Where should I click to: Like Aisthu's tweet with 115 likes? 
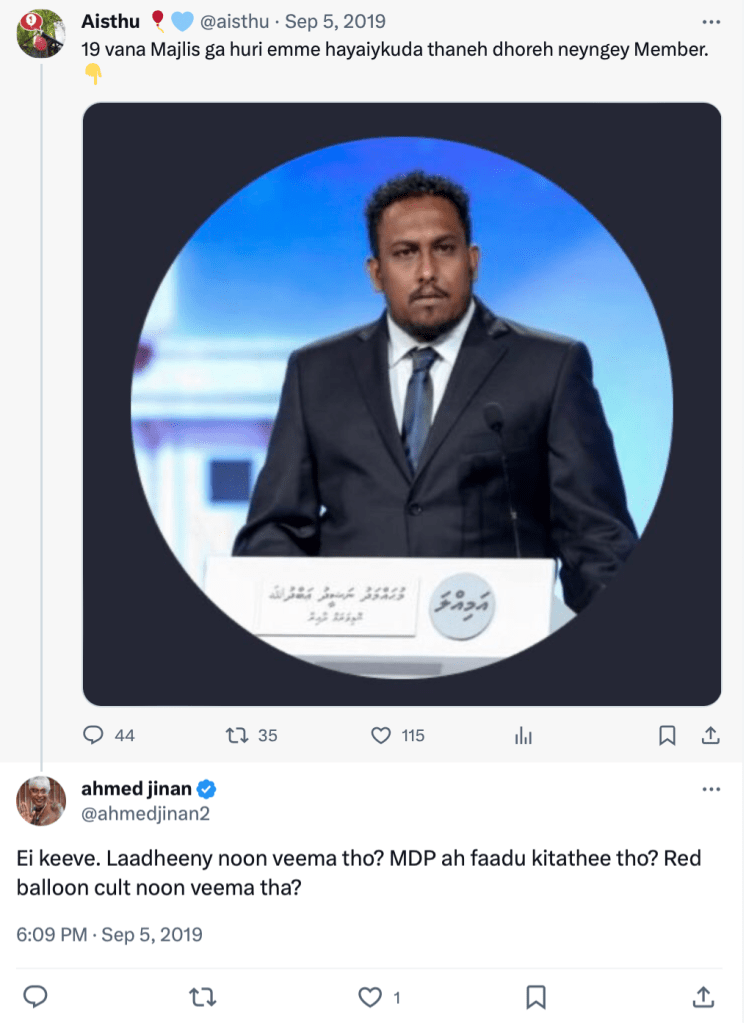[x=381, y=735]
